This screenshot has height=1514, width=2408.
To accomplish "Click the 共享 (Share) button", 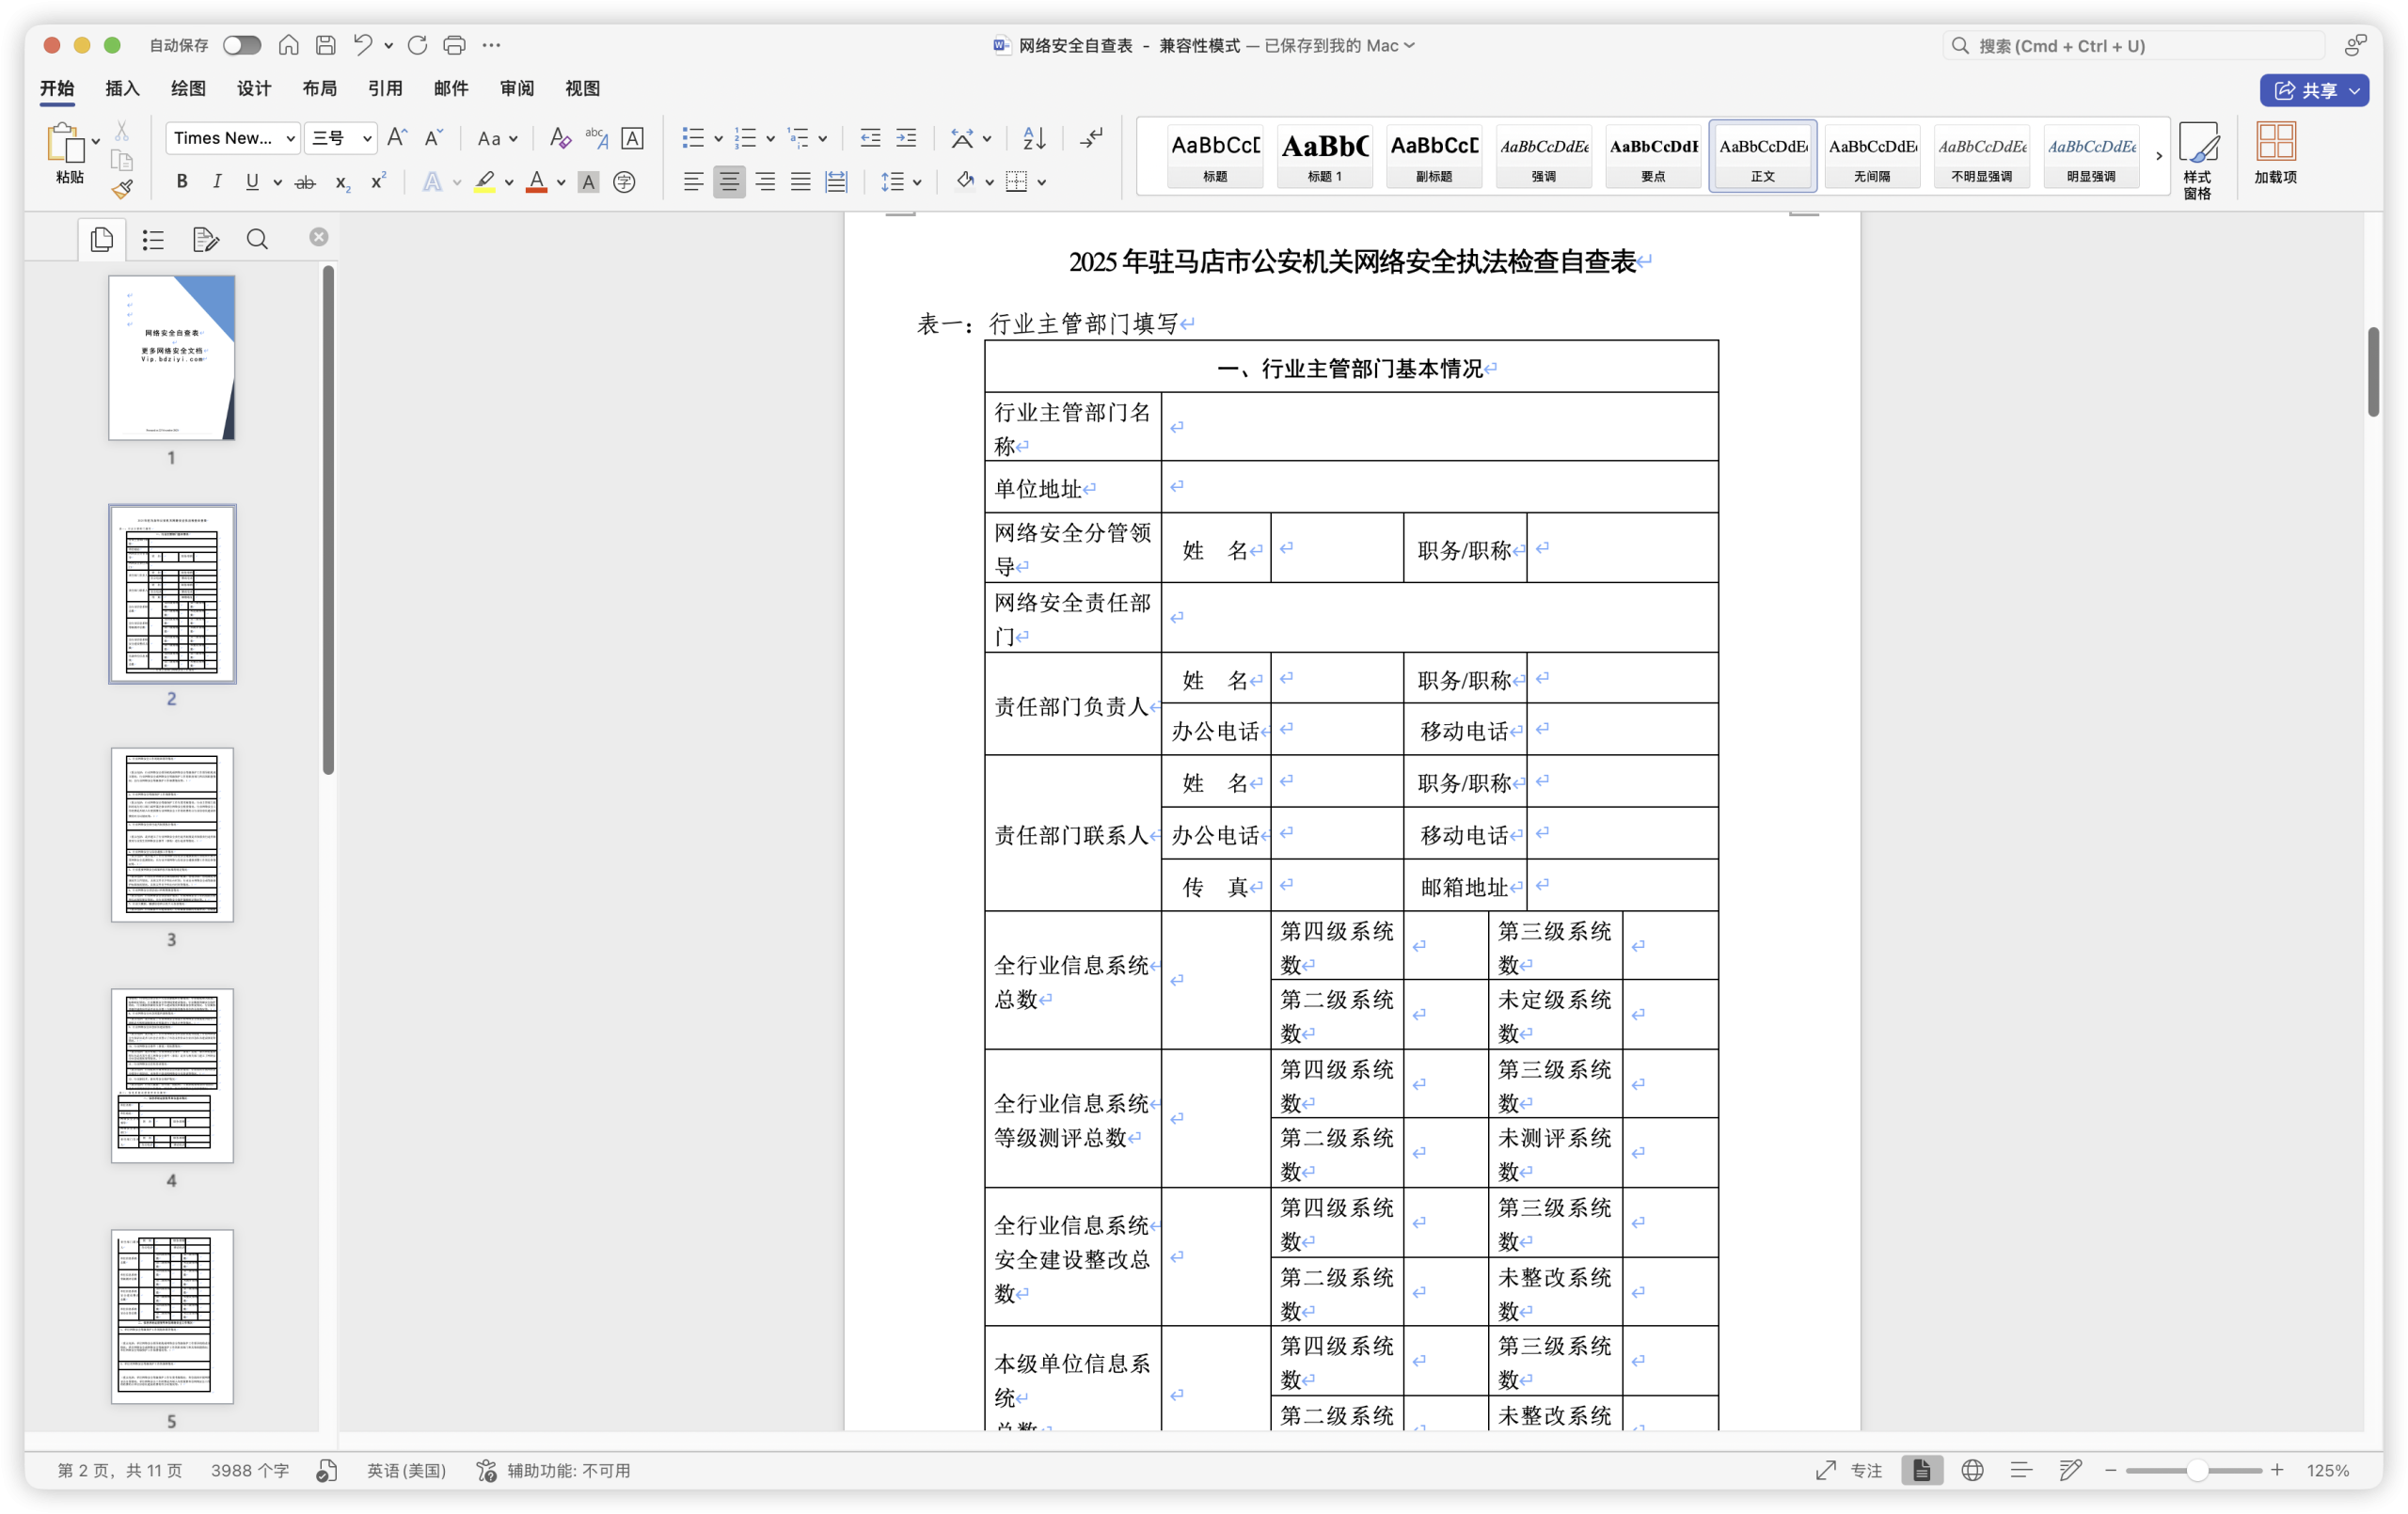I will [2315, 90].
